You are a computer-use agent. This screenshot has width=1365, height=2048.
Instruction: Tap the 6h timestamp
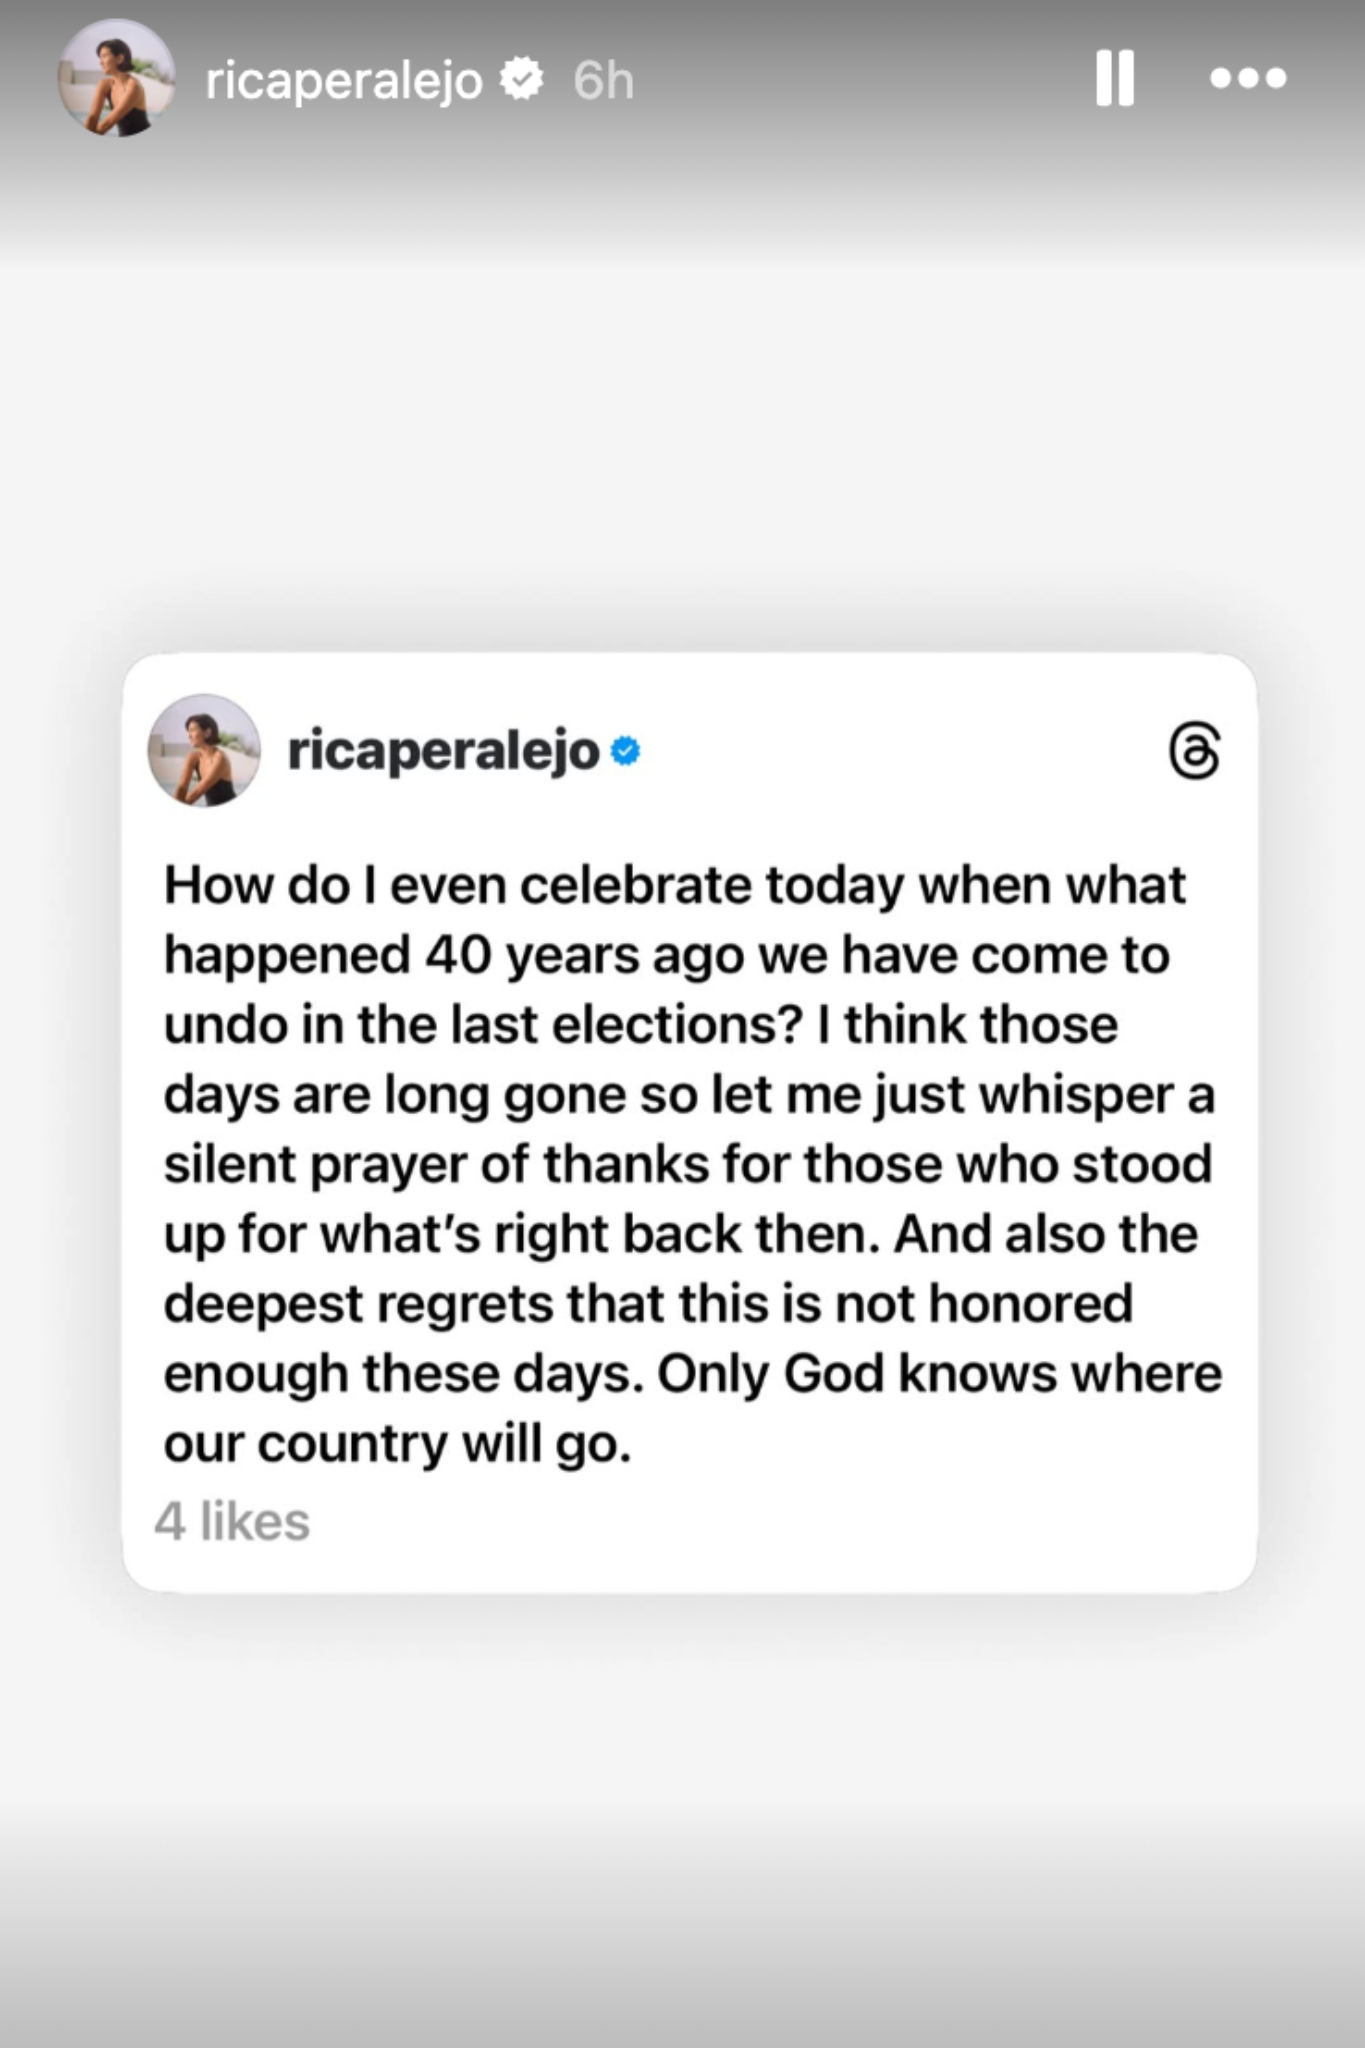(x=603, y=80)
